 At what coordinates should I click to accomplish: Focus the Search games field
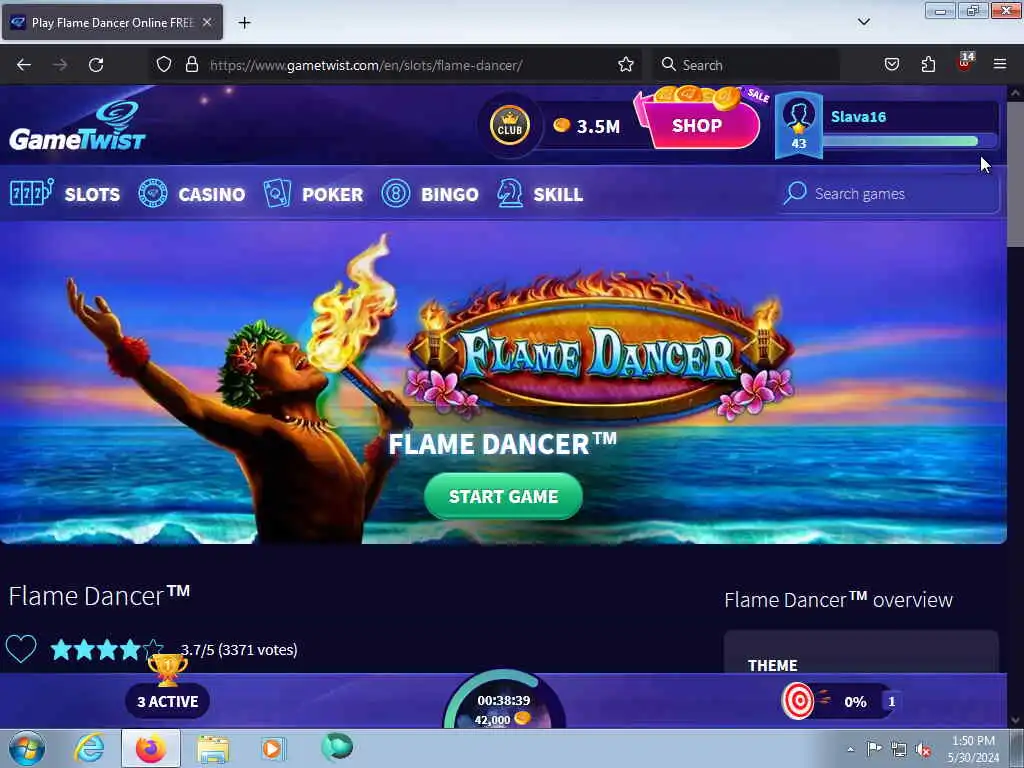click(889, 194)
